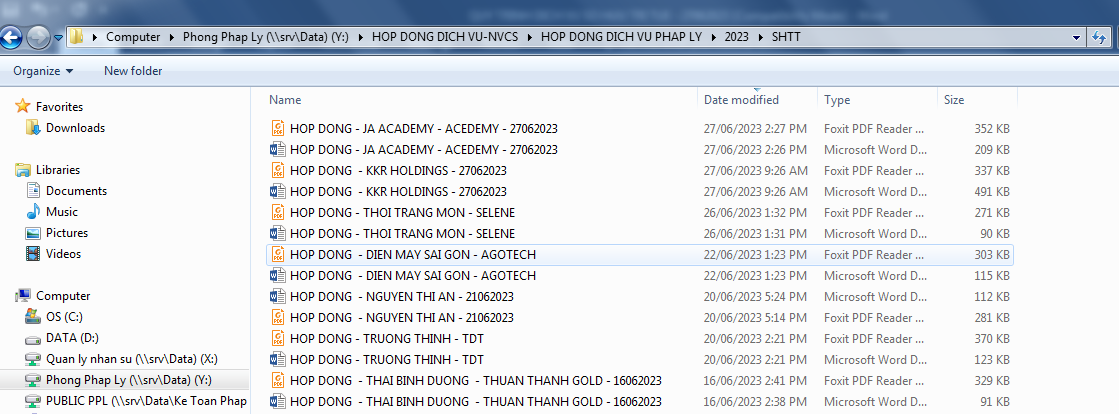Expand the breadcrumb arrow after 2023
This screenshot has width=1119, height=414.
click(760, 37)
